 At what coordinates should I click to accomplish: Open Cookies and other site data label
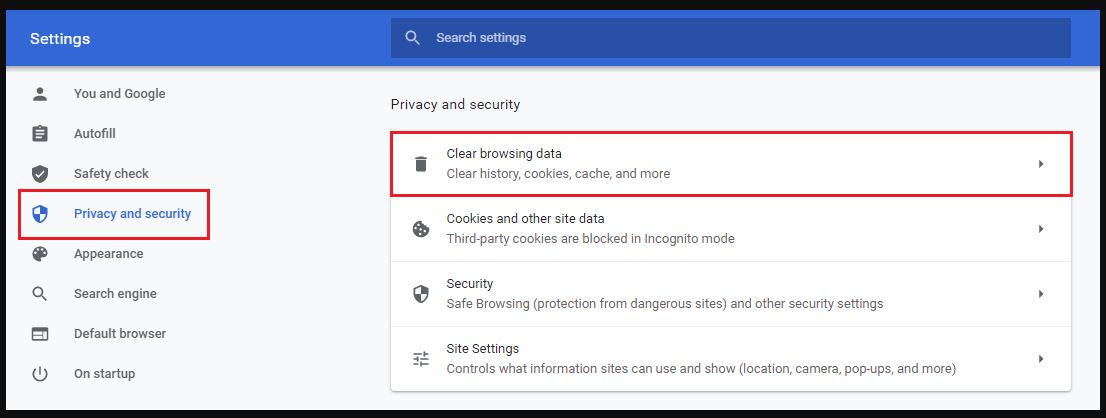coord(525,219)
